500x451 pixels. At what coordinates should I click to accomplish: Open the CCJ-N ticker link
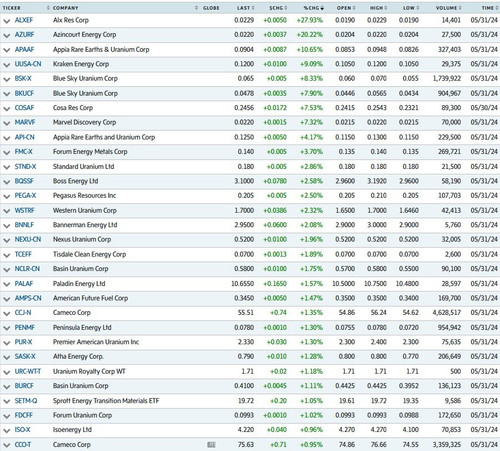tap(23, 313)
